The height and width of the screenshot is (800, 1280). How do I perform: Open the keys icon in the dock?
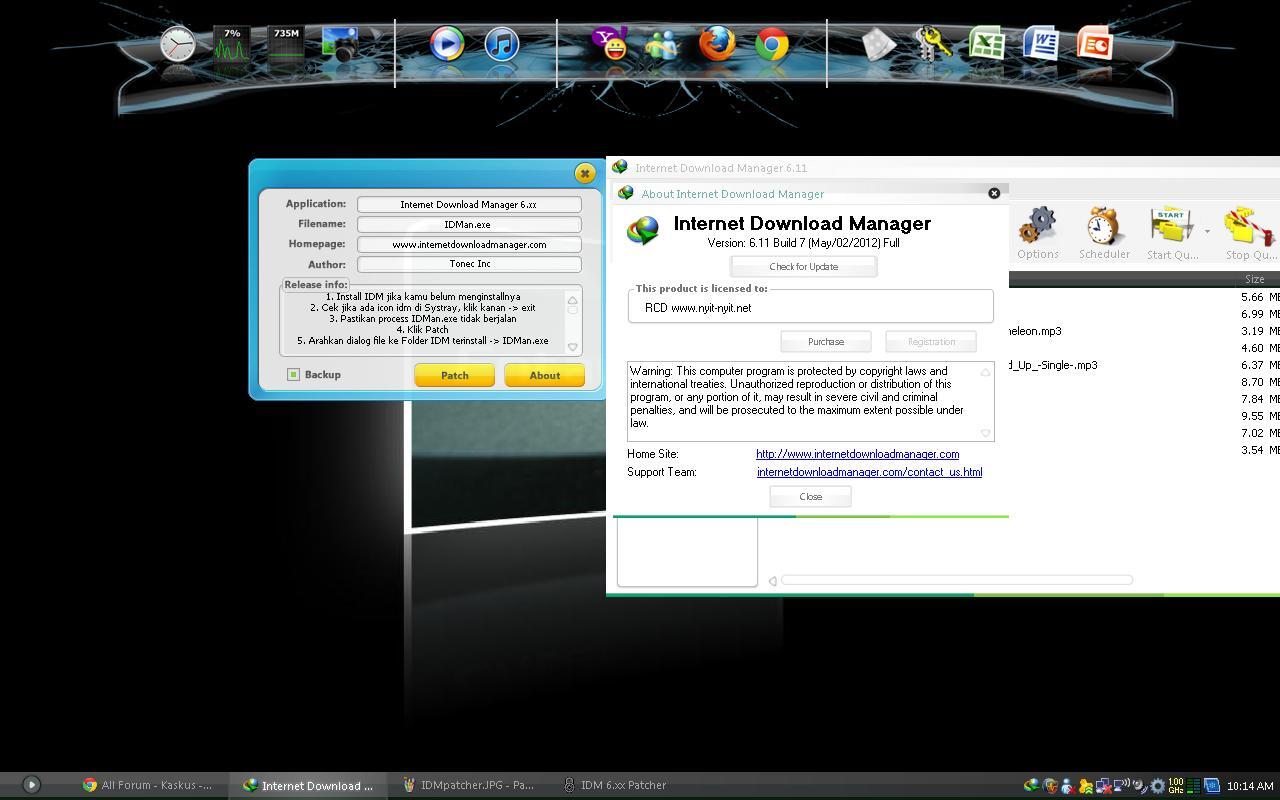point(933,45)
